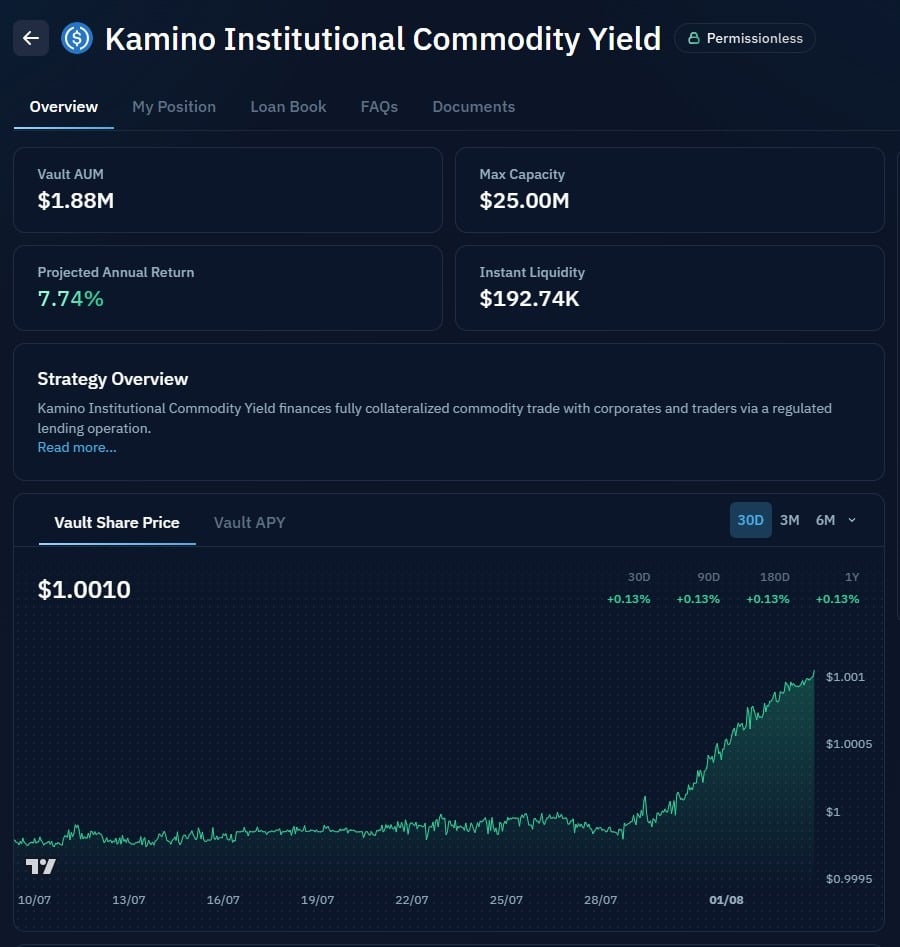Switch to the Overview tab
Screen dimensions: 900x947
point(63,107)
